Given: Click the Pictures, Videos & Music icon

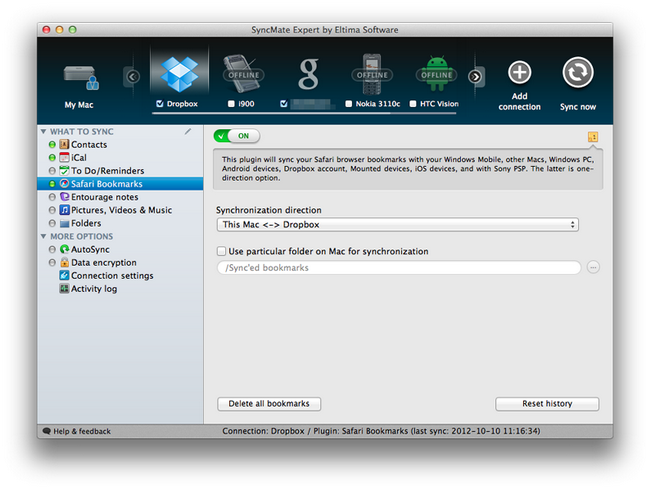Looking at the screenshot, I should coord(64,210).
